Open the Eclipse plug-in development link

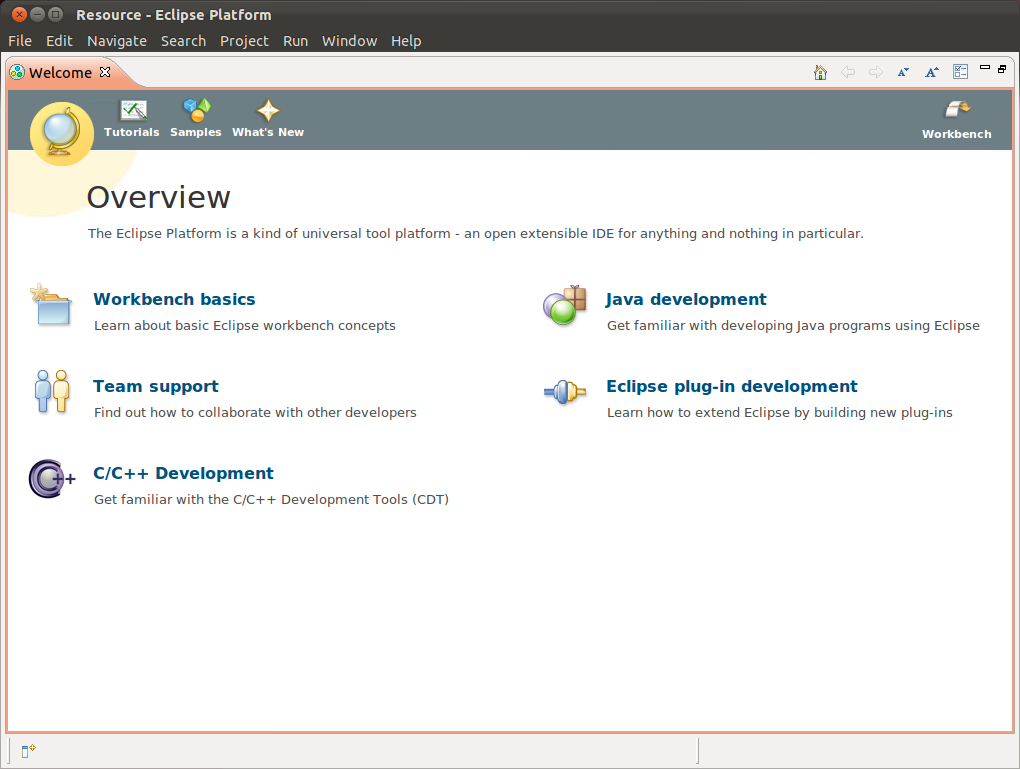(x=732, y=386)
